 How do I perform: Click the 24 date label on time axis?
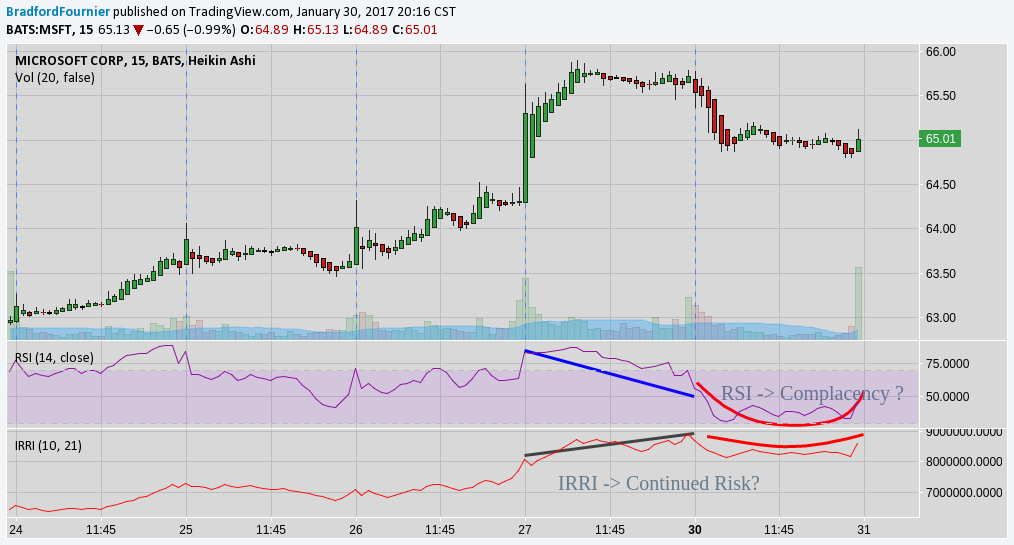[16, 530]
